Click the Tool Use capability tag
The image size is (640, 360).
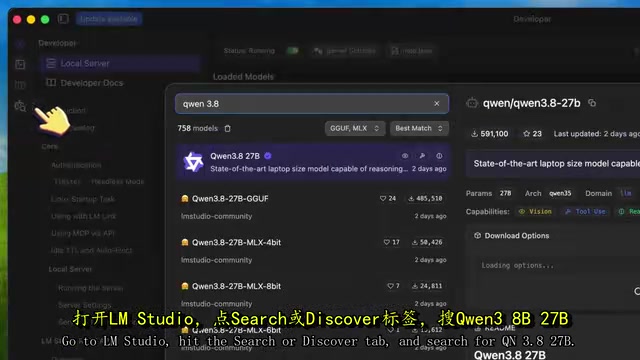pyautogui.click(x=585, y=211)
